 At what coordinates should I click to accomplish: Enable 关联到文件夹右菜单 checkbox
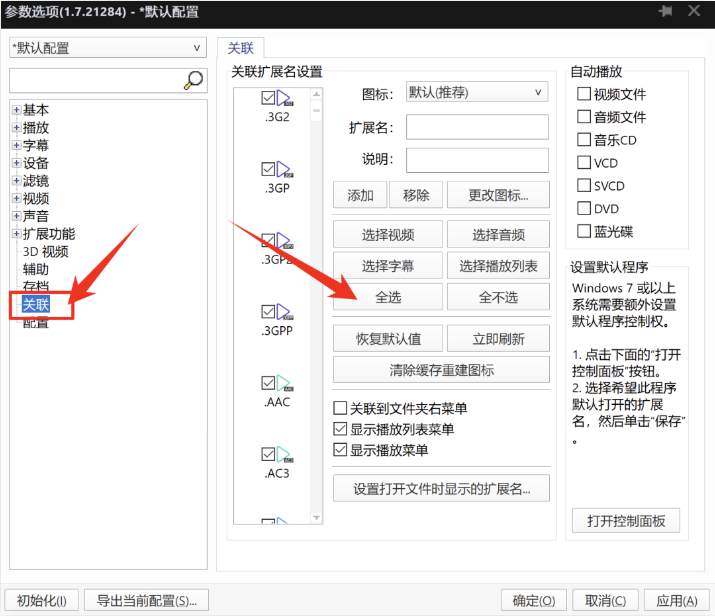point(340,408)
